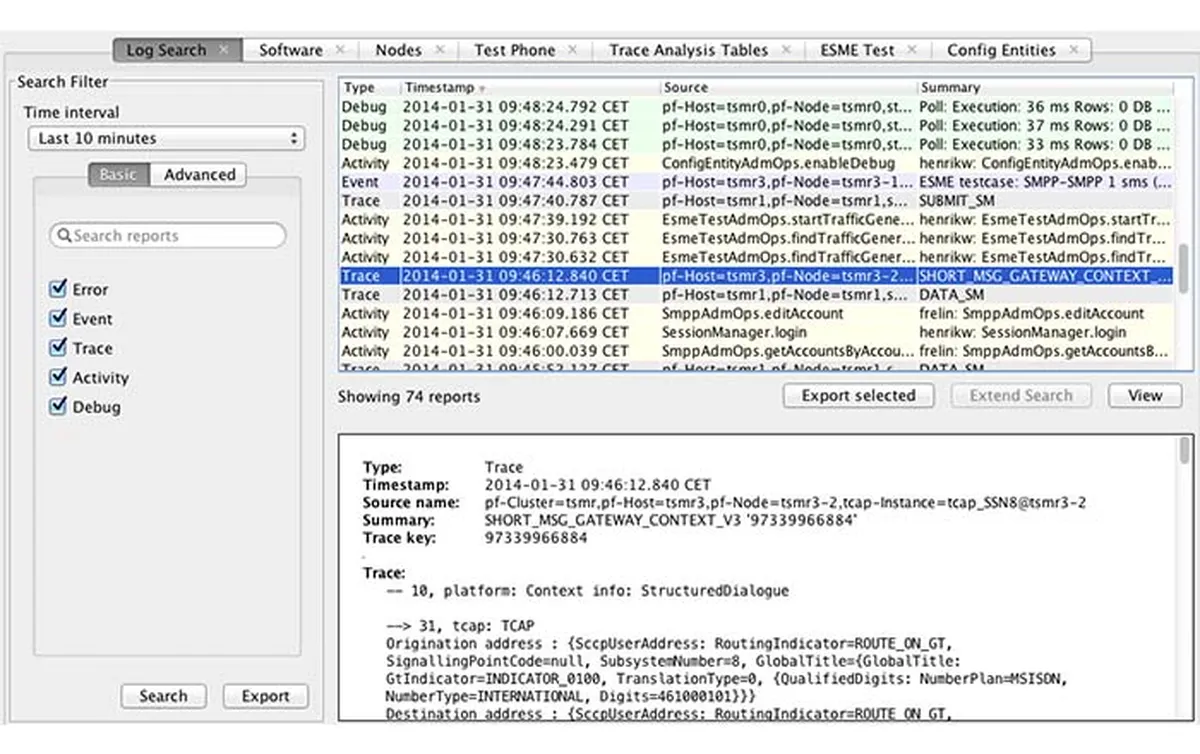This screenshot has height=754, width=1200.
Task: Close the Nodes tab
Action: (x=439, y=50)
